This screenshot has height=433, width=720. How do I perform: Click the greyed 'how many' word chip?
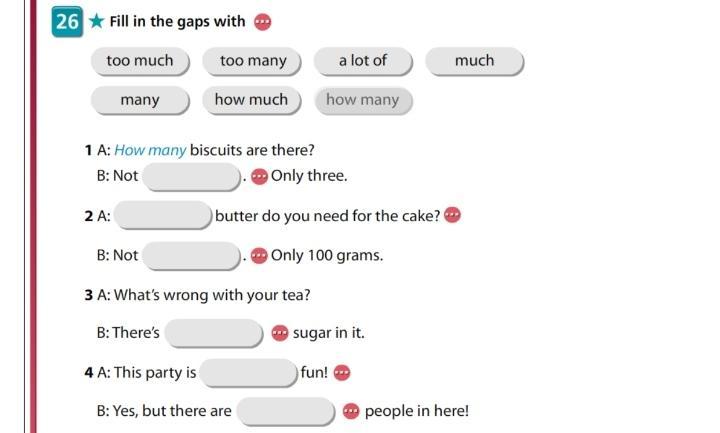pyautogui.click(x=363, y=100)
